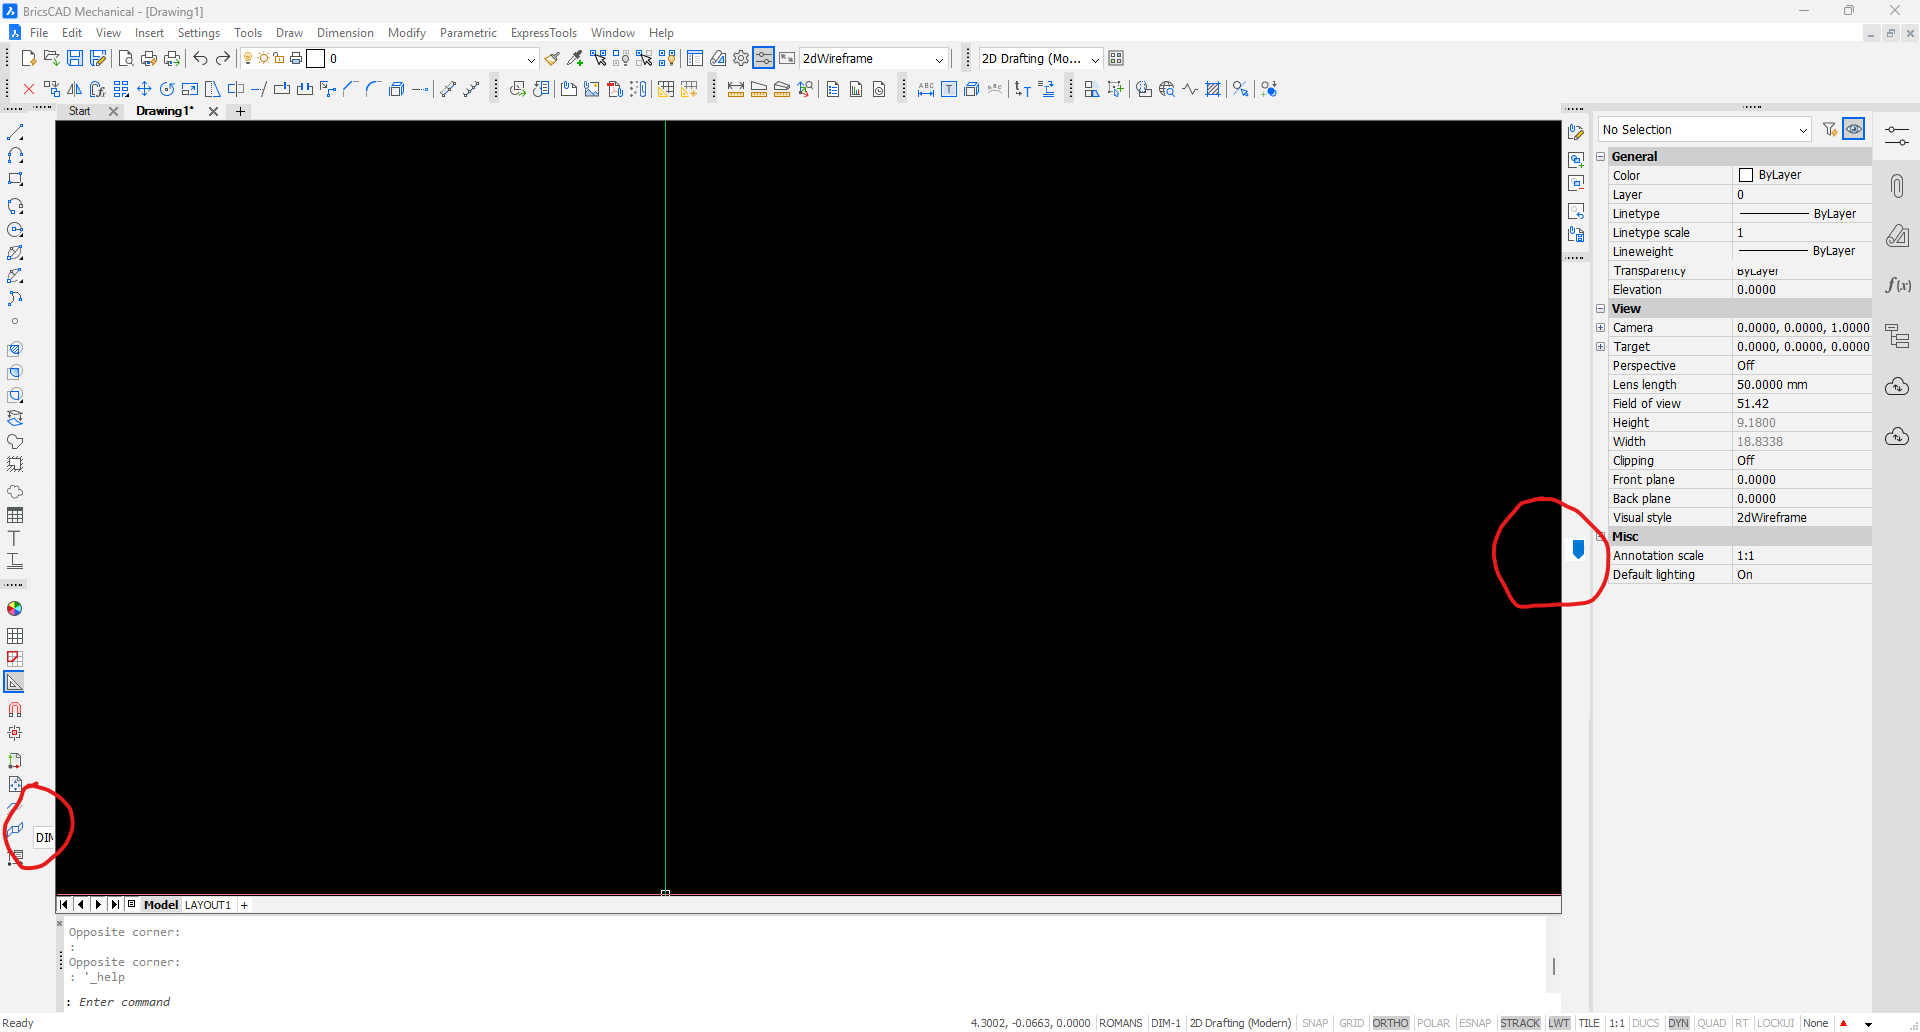This screenshot has width=1920, height=1032.
Task: Select the Line tool in left toolbar
Action: coord(15,132)
